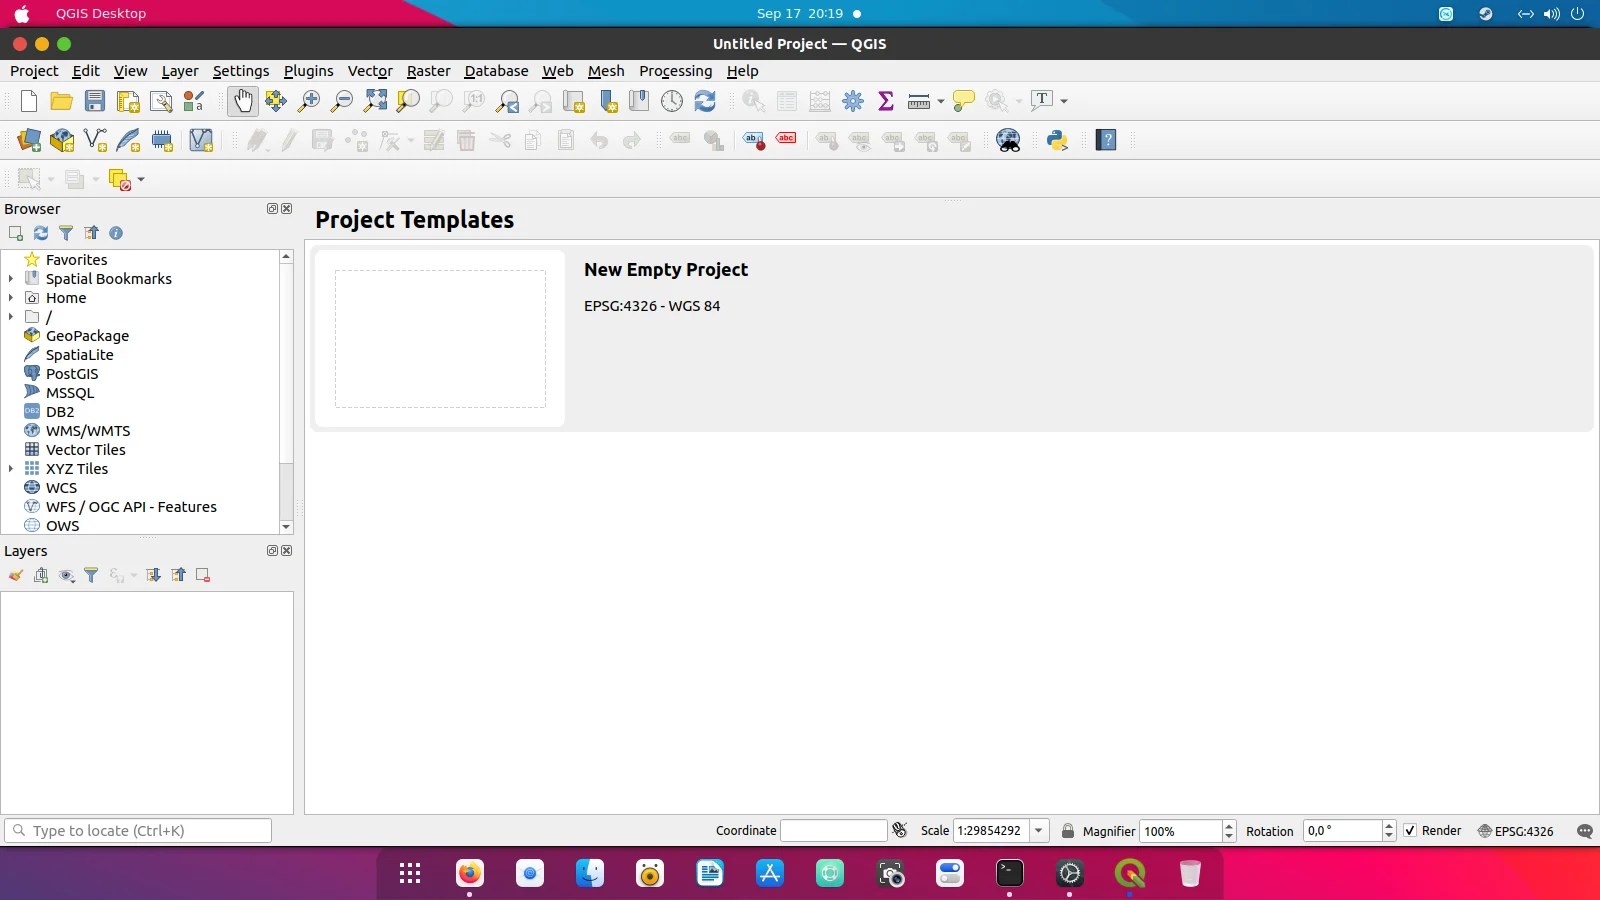This screenshot has height=900, width=1600.
Task: Select the GeoPackage browser entry
Action: pyautogui.click(x=87, y=336)
